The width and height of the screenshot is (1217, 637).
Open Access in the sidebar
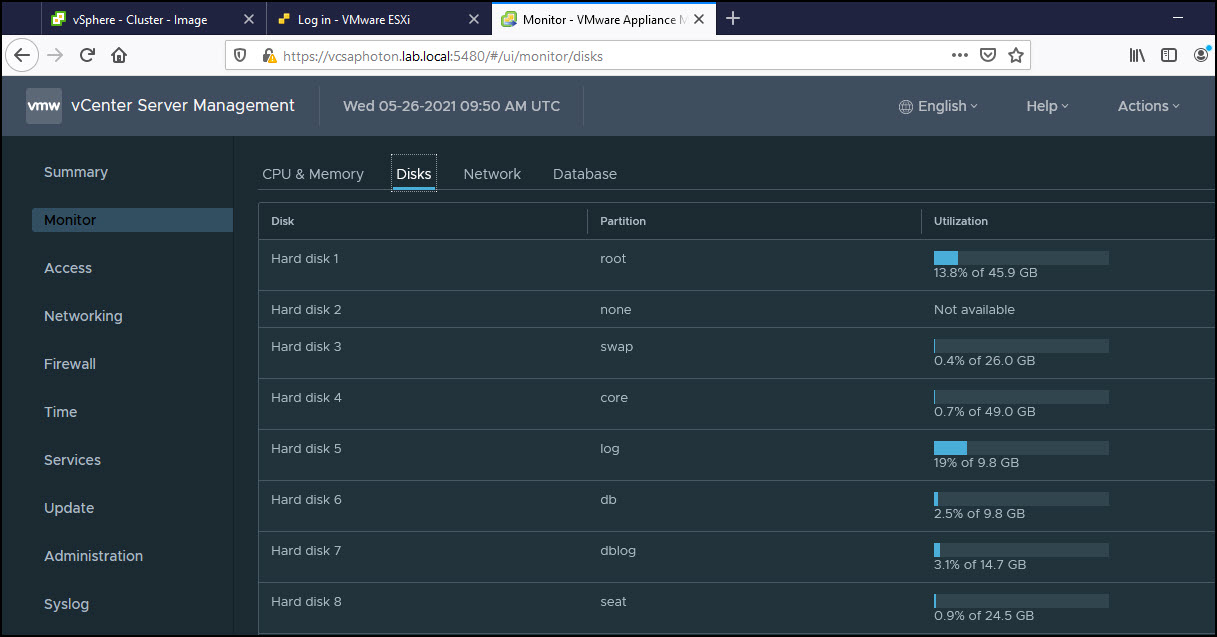tap(68, 268)
